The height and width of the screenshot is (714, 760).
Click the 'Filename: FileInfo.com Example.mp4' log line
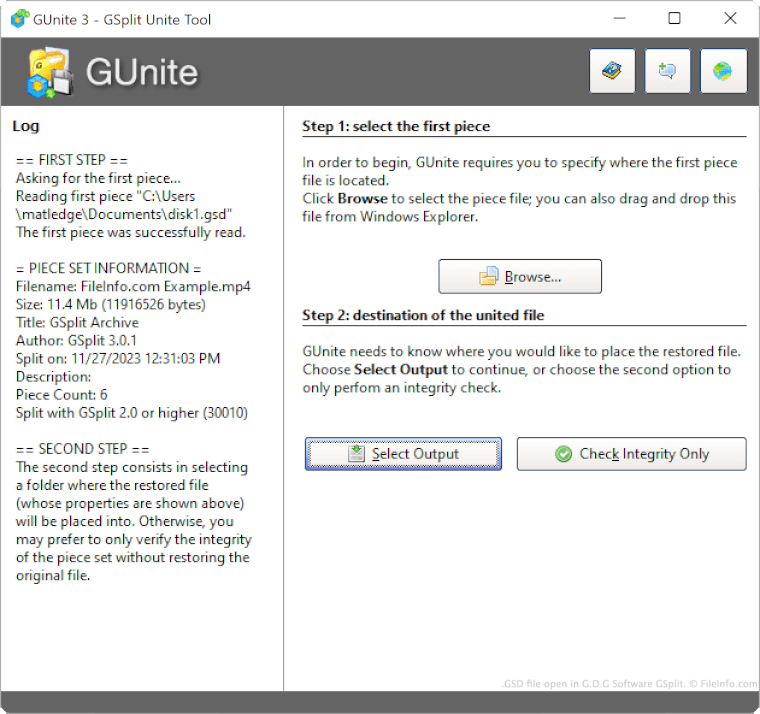pos(133,286)
